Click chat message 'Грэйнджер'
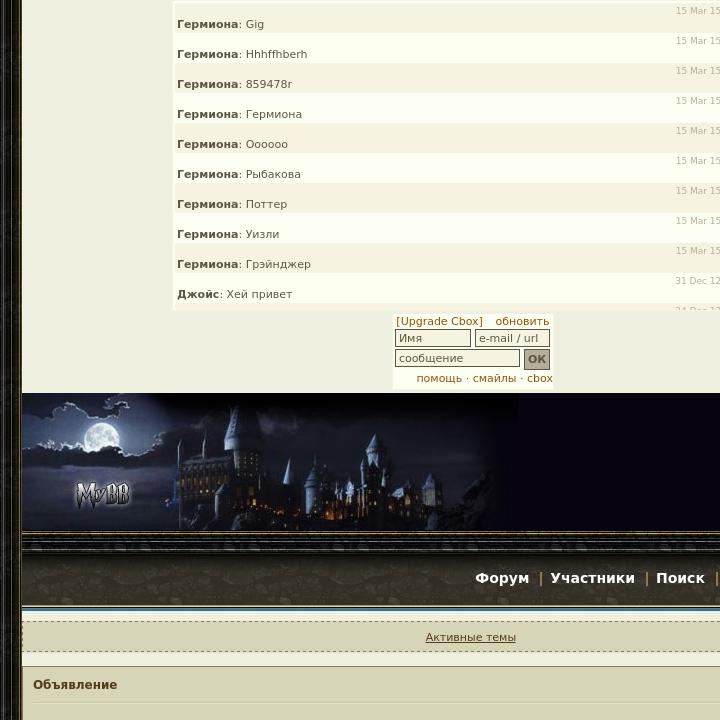The height and width of the screenshot is (720, 720). tap(278, 264)
